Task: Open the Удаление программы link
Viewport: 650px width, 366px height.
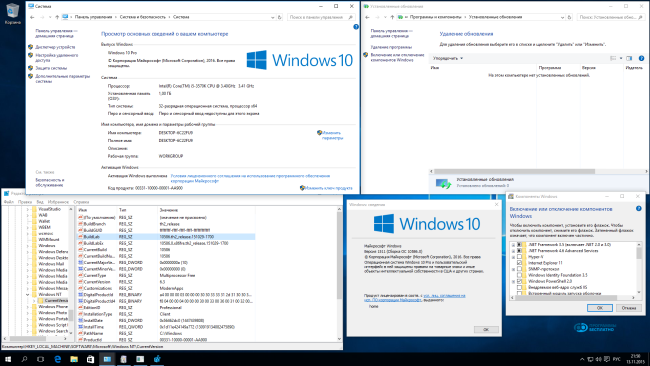Action: pyautogui.click(x=391, y=47)
